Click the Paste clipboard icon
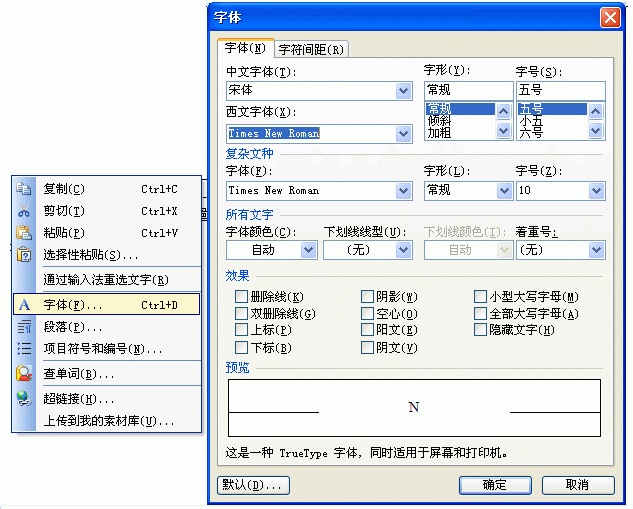 (25, 233)
